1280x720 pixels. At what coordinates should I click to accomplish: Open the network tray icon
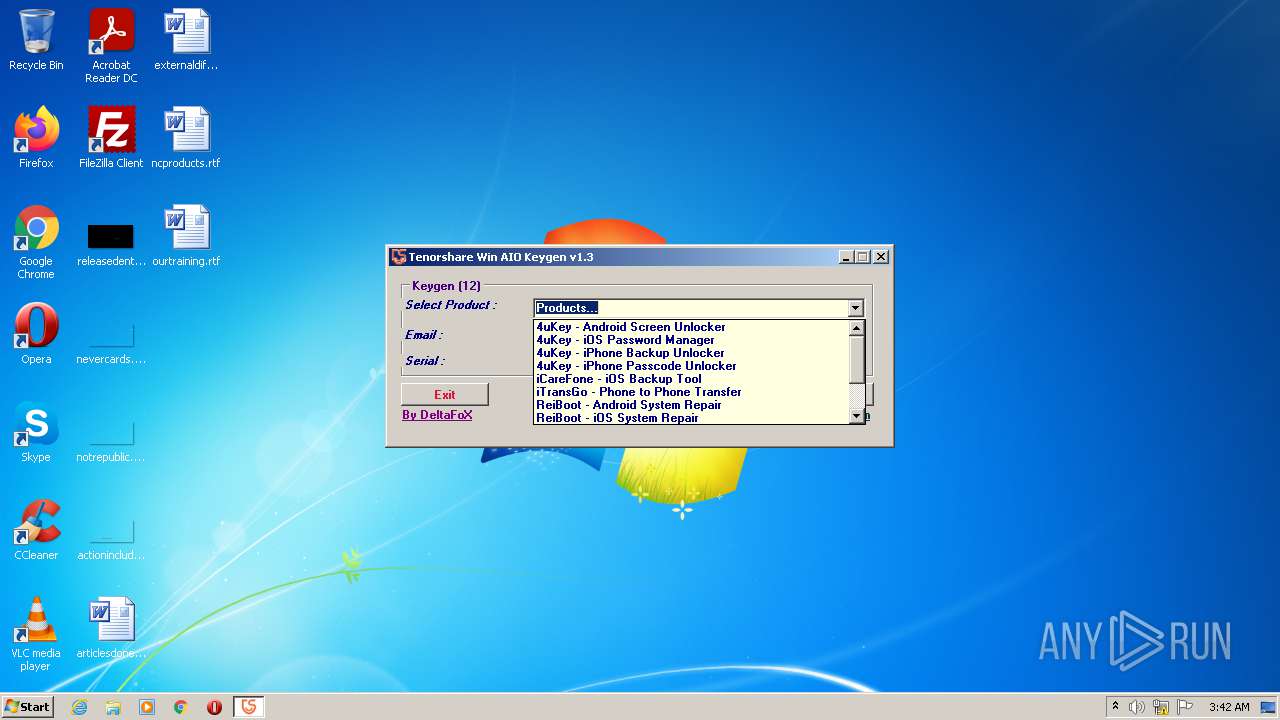(x=1161, y=707)
